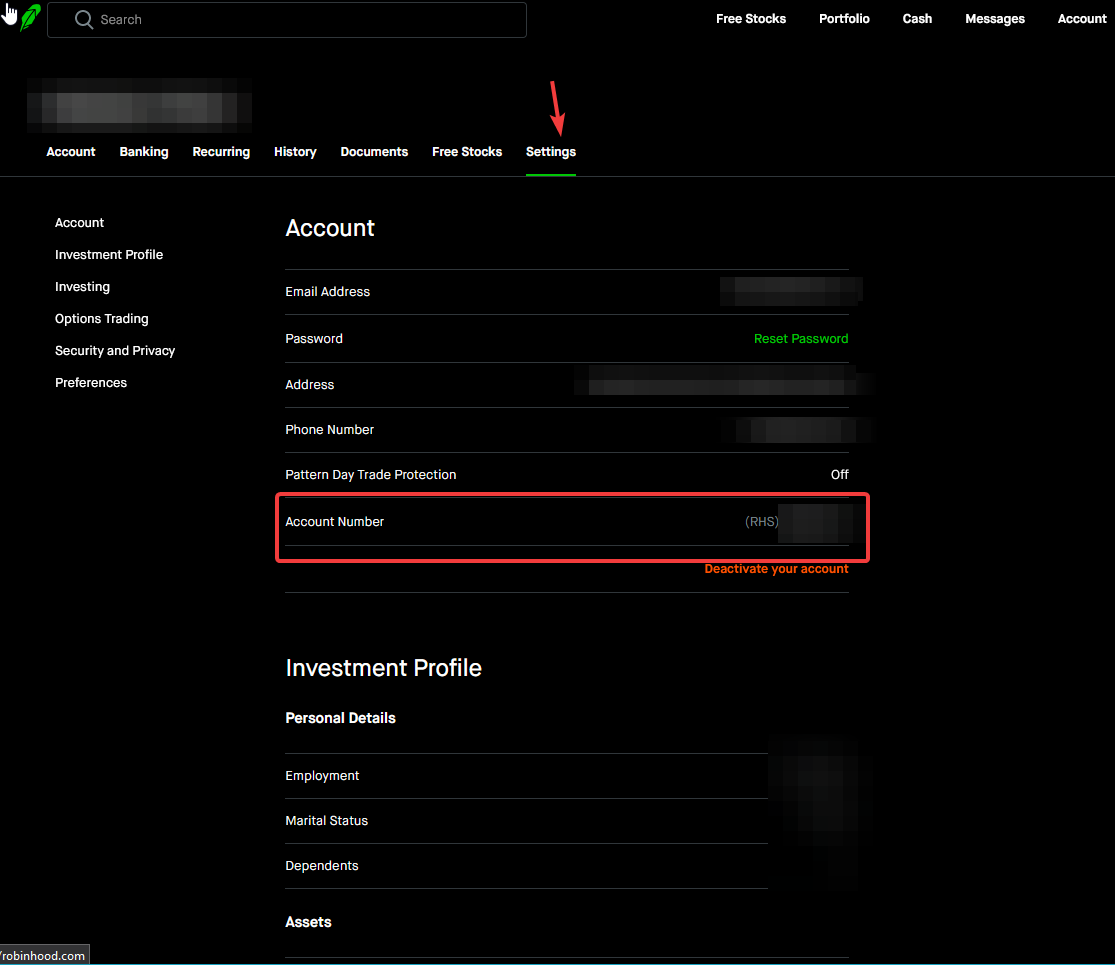Switch to the Banking tab

pos(144,151)
